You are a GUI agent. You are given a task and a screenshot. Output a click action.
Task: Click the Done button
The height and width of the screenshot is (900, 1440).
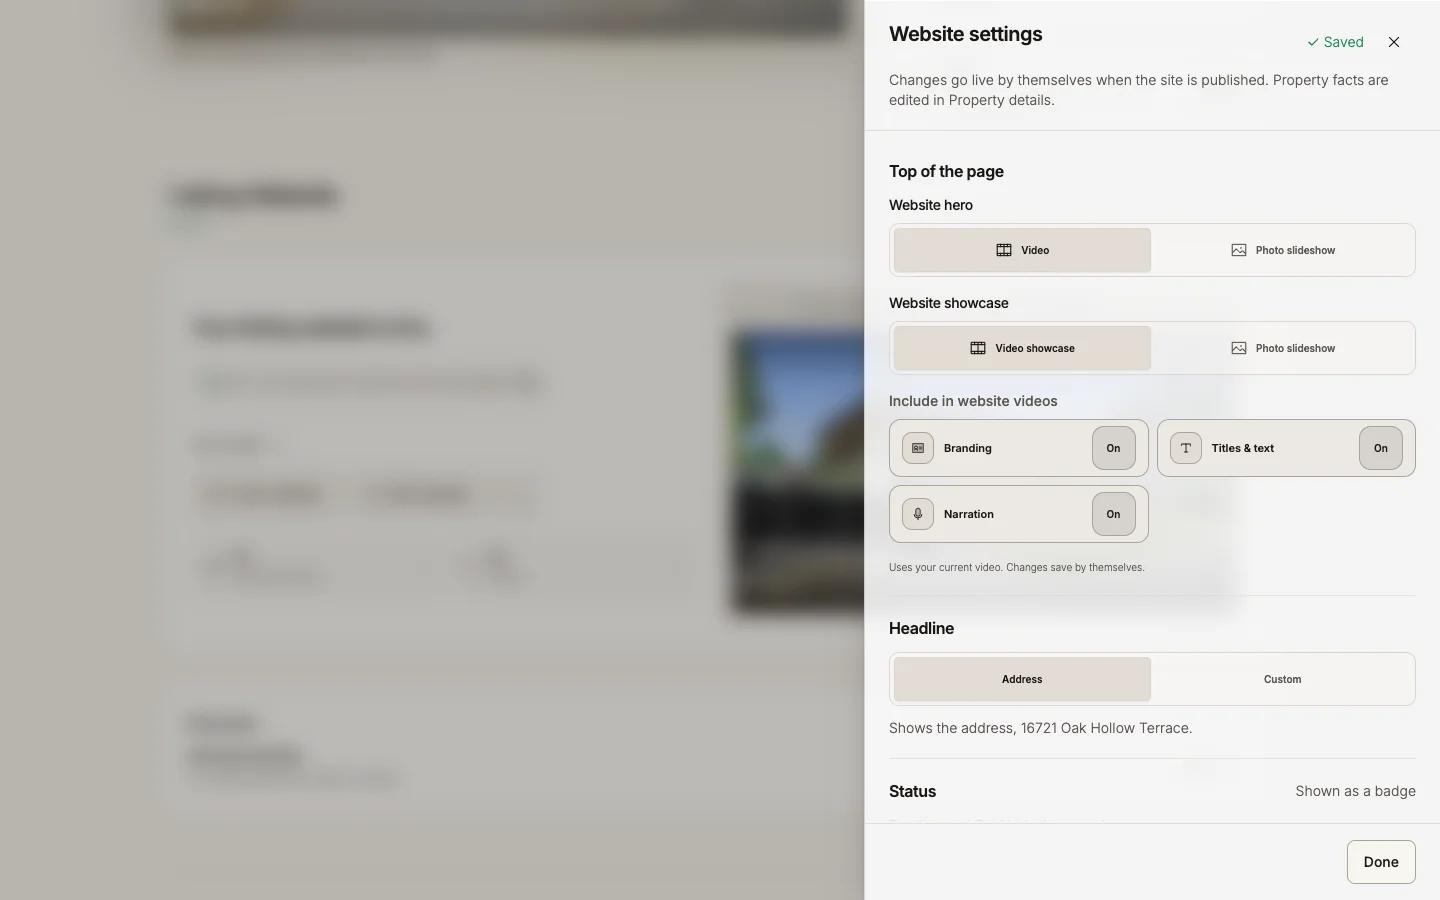click(x=1381, y=862)
